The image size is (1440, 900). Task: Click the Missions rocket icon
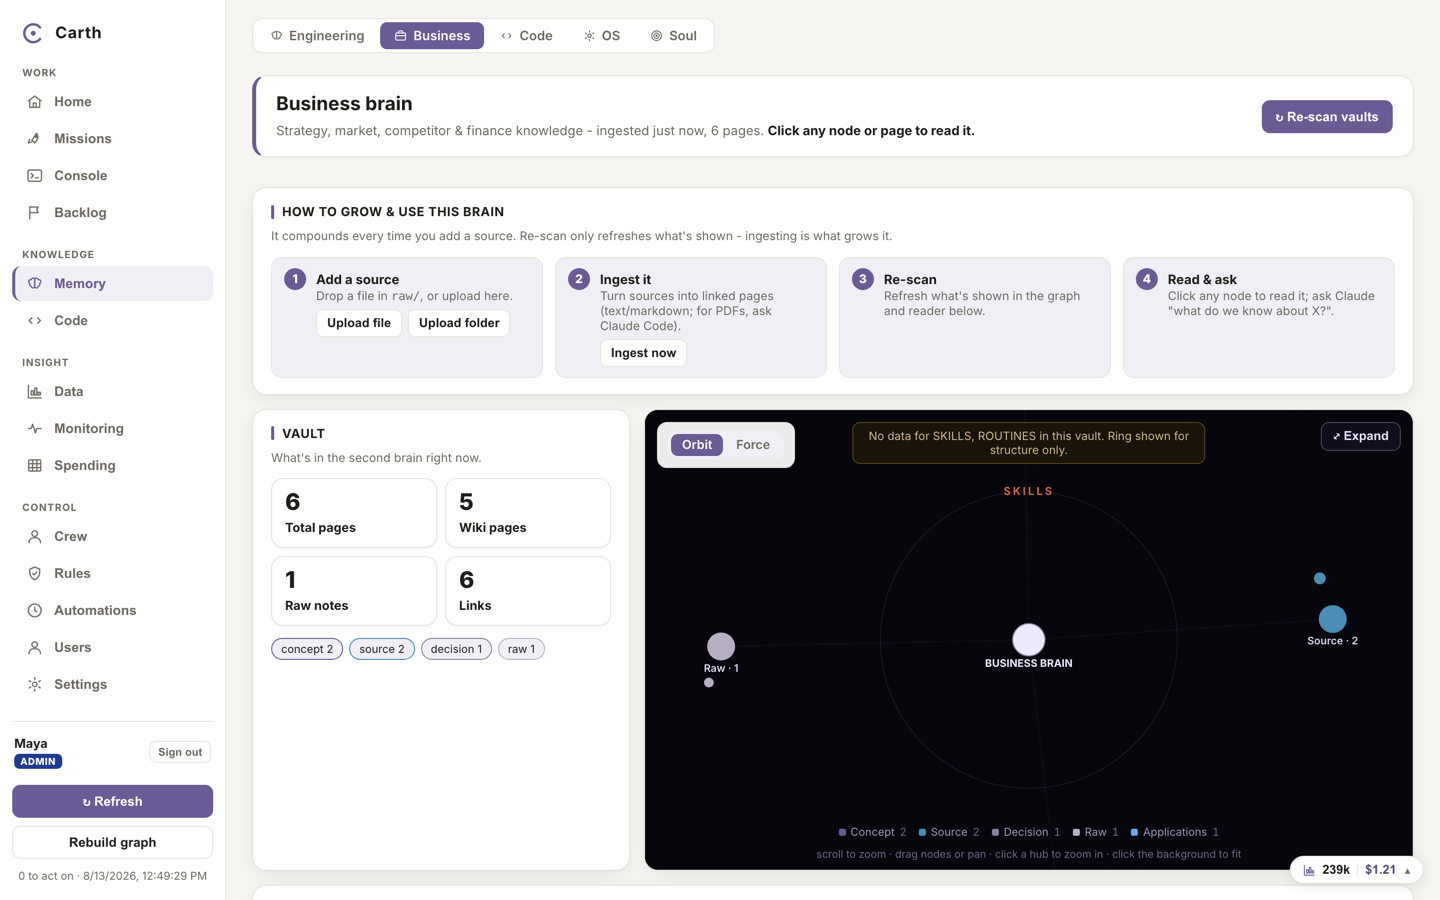click(35, 139)
